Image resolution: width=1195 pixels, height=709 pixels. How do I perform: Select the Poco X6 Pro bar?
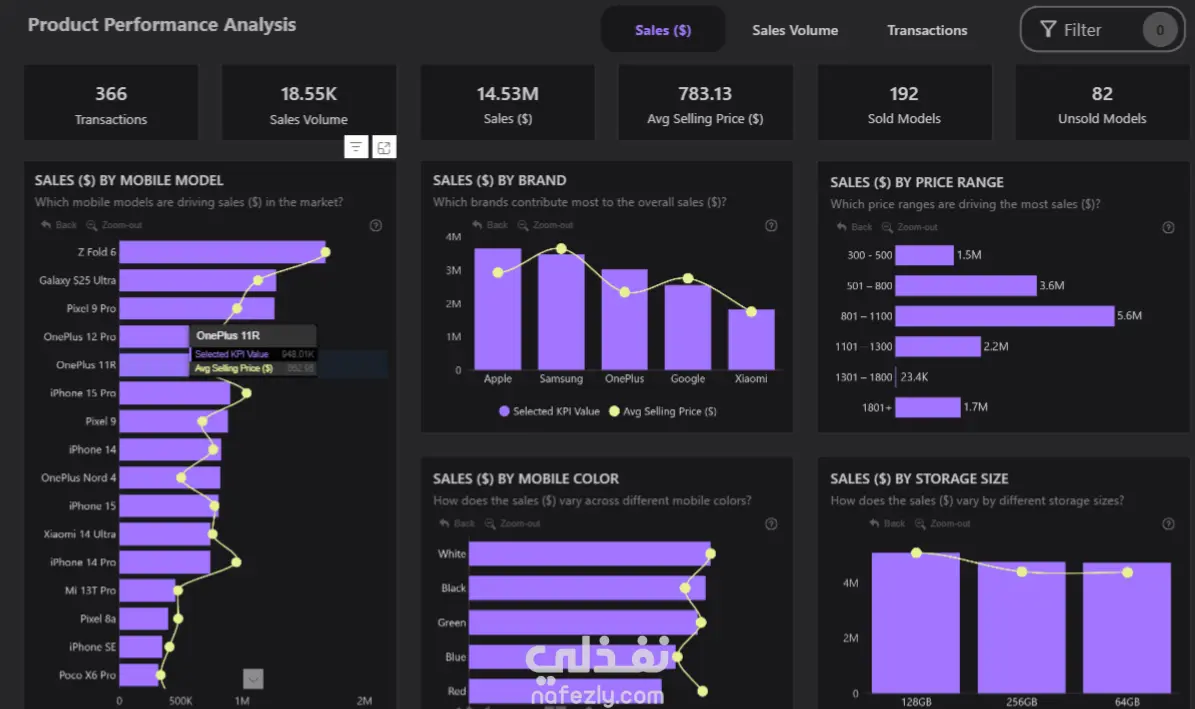click(139, 675)
